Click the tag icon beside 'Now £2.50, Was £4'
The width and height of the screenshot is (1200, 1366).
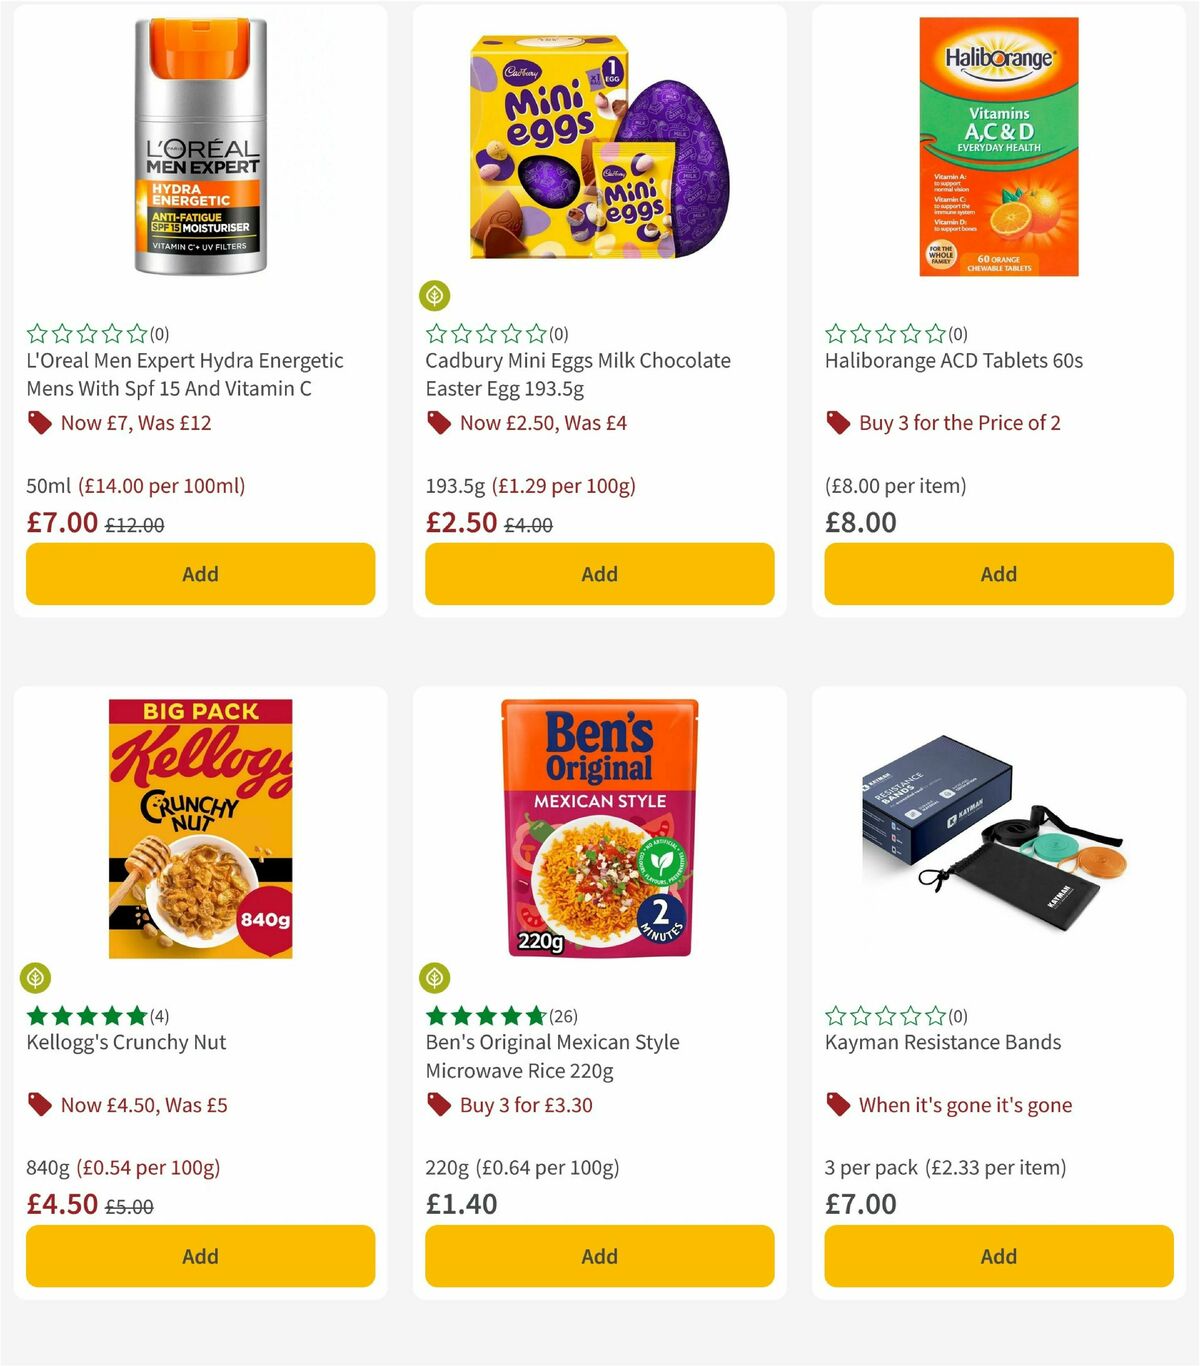(437, 423)
